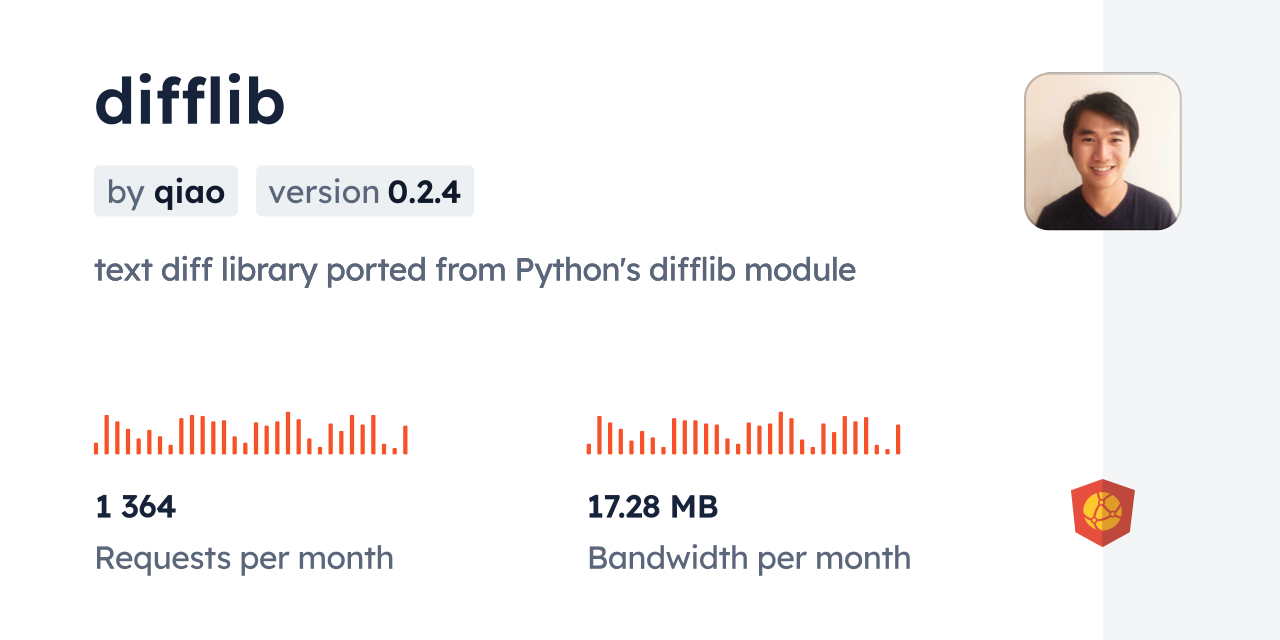The image size is (1280, 640).
Task: Click the package description text
Action: pyautogui.click(x=475, y=270)
